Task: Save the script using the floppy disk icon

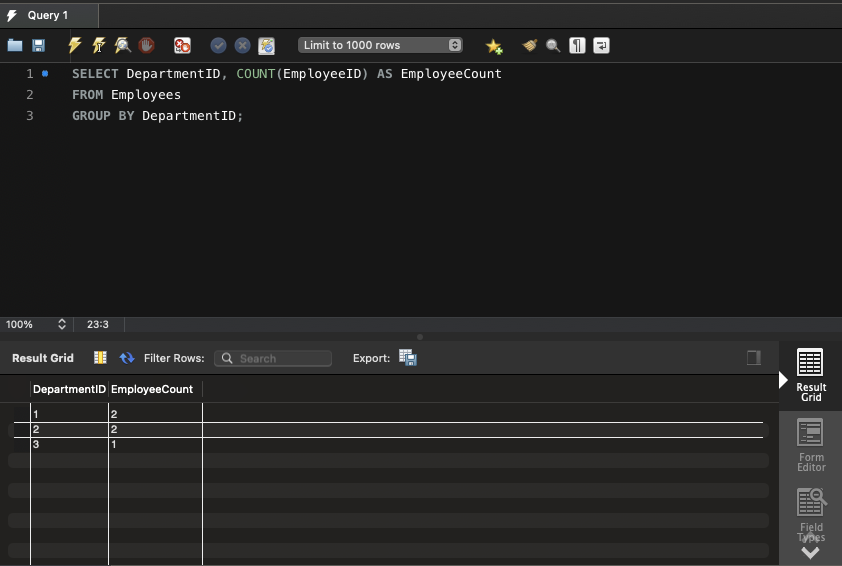Action: [x=39, y=45]
